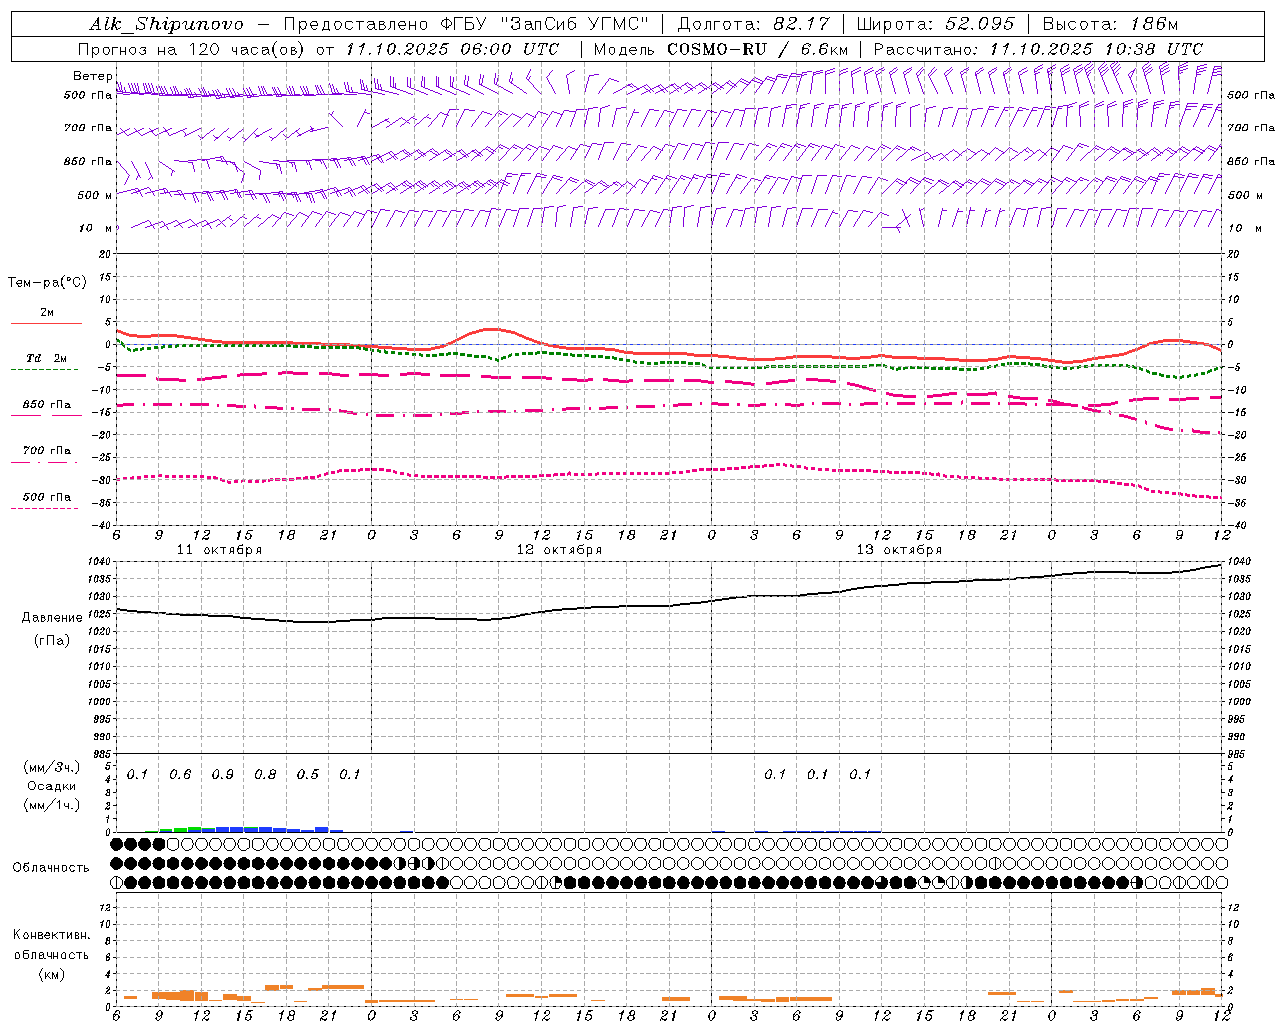Image resolution: width=1280 pixels, height=1024 pixels.
Task: Click the 0.8 precipitation amount
Action: click(x=265, y=774)
